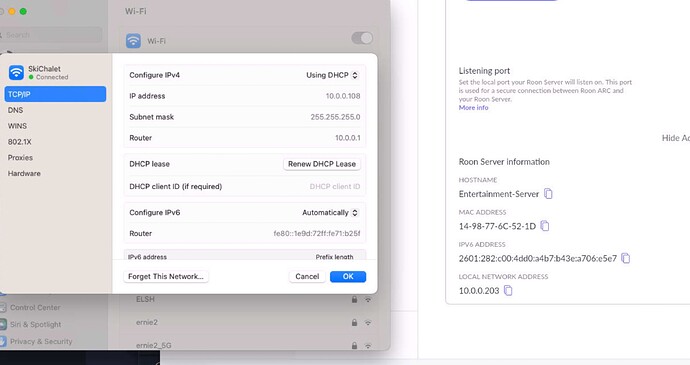This screenshot has width=690, height=365.
Task: Click the Entertainment-Server hostname text
Action: tap(499, 194)
